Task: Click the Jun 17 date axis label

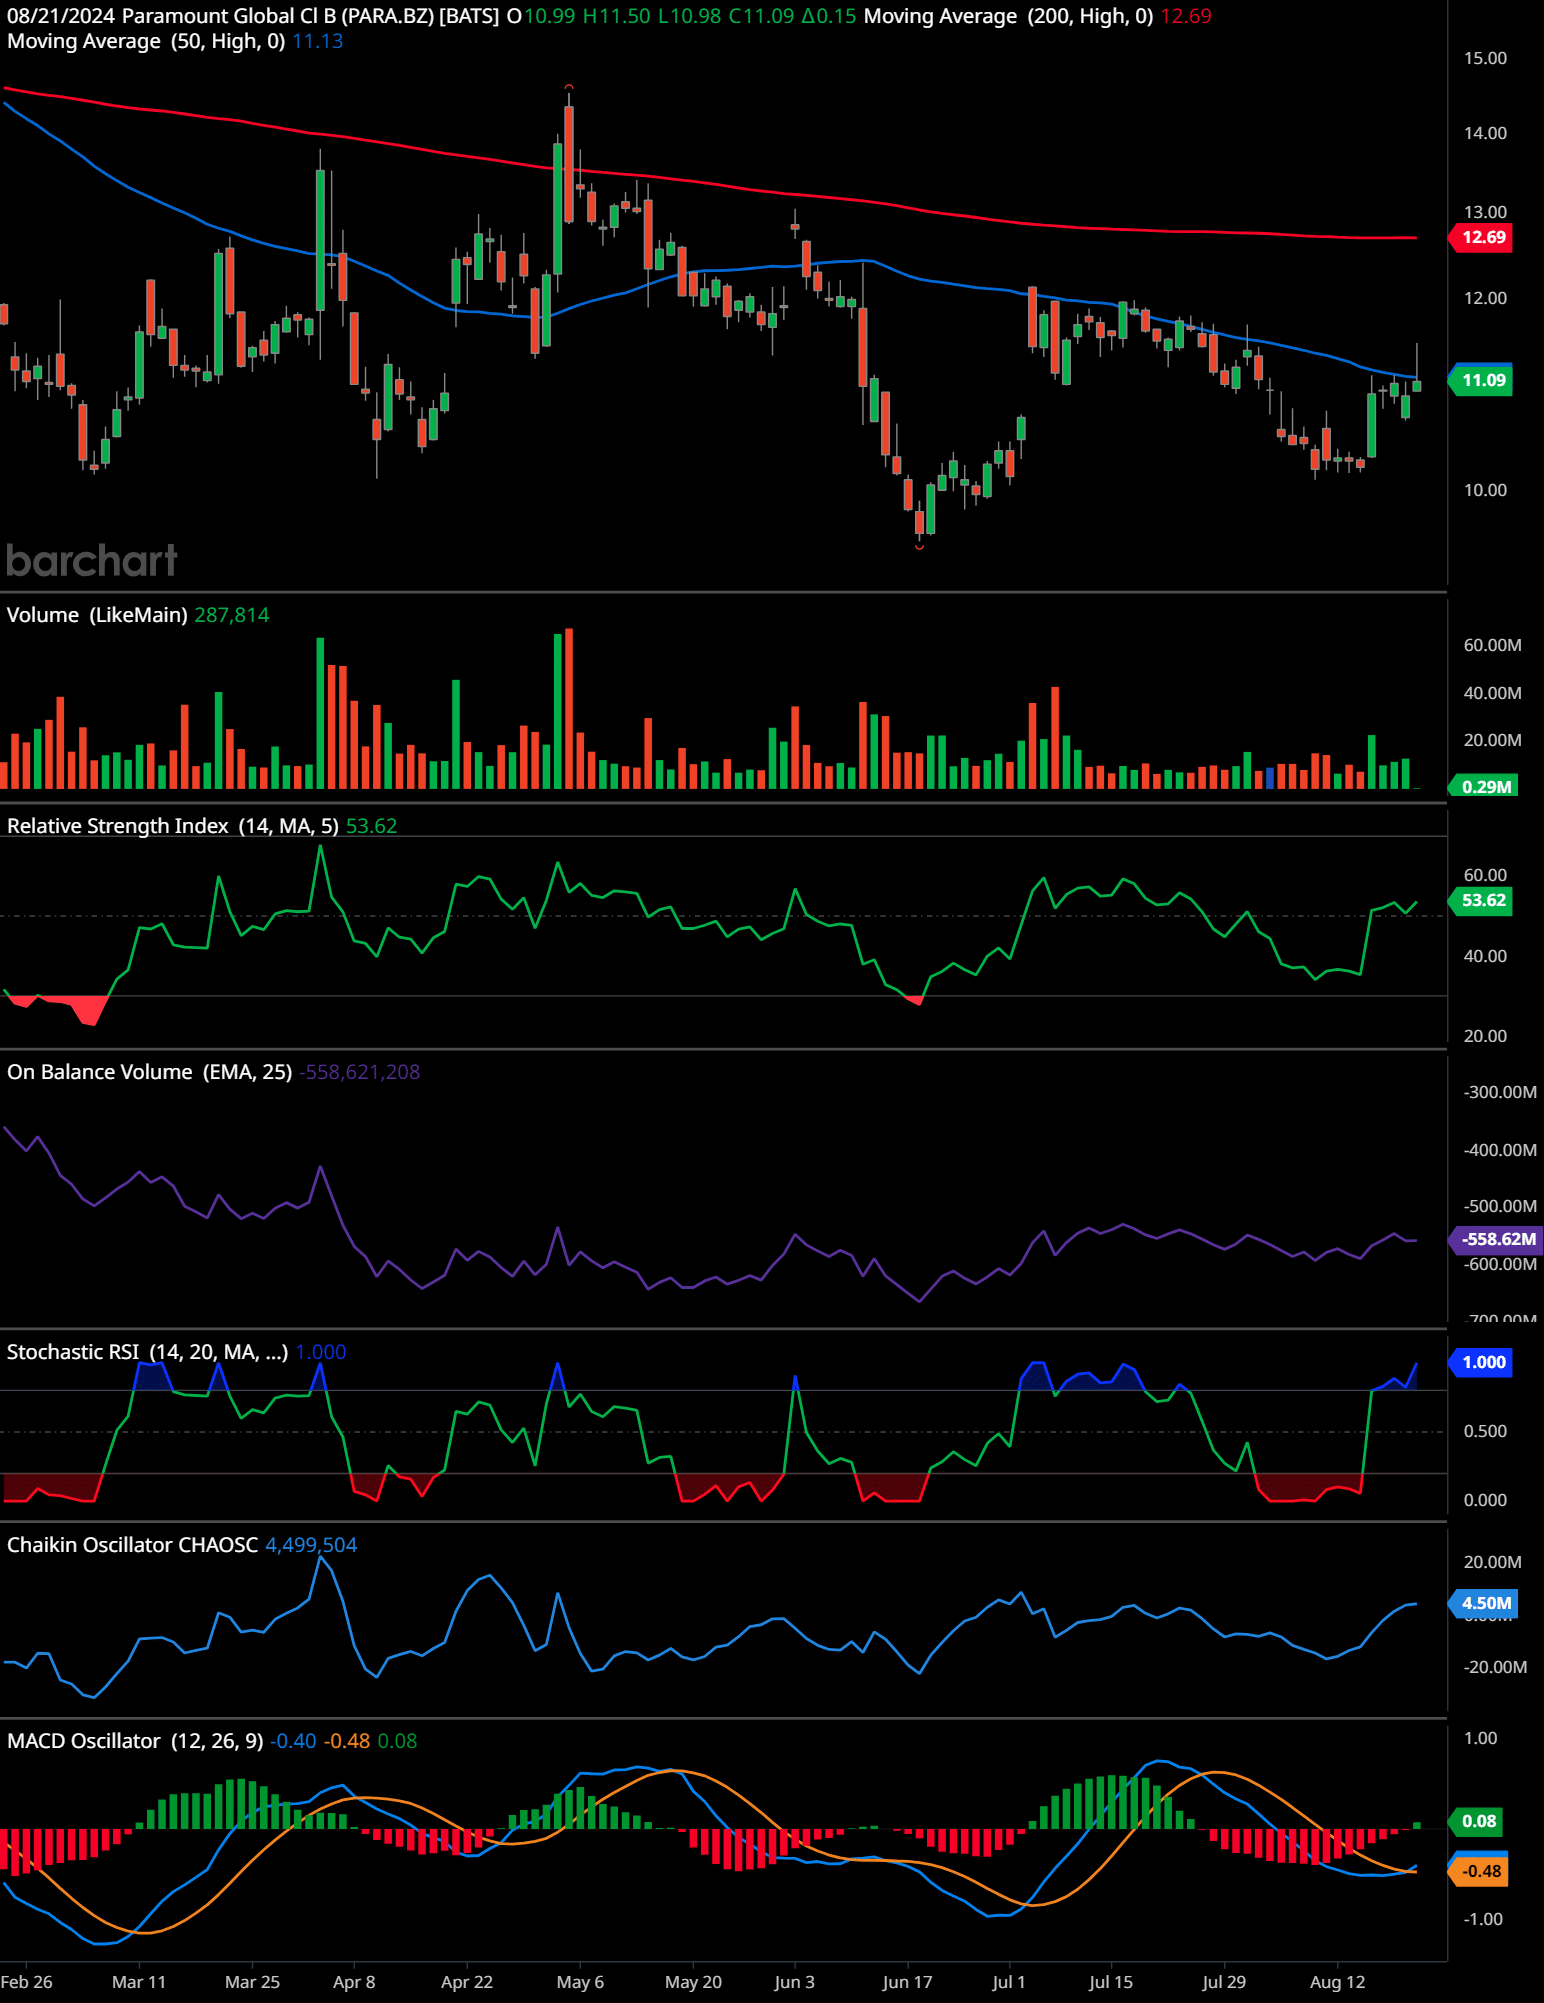Action: 907,1982
